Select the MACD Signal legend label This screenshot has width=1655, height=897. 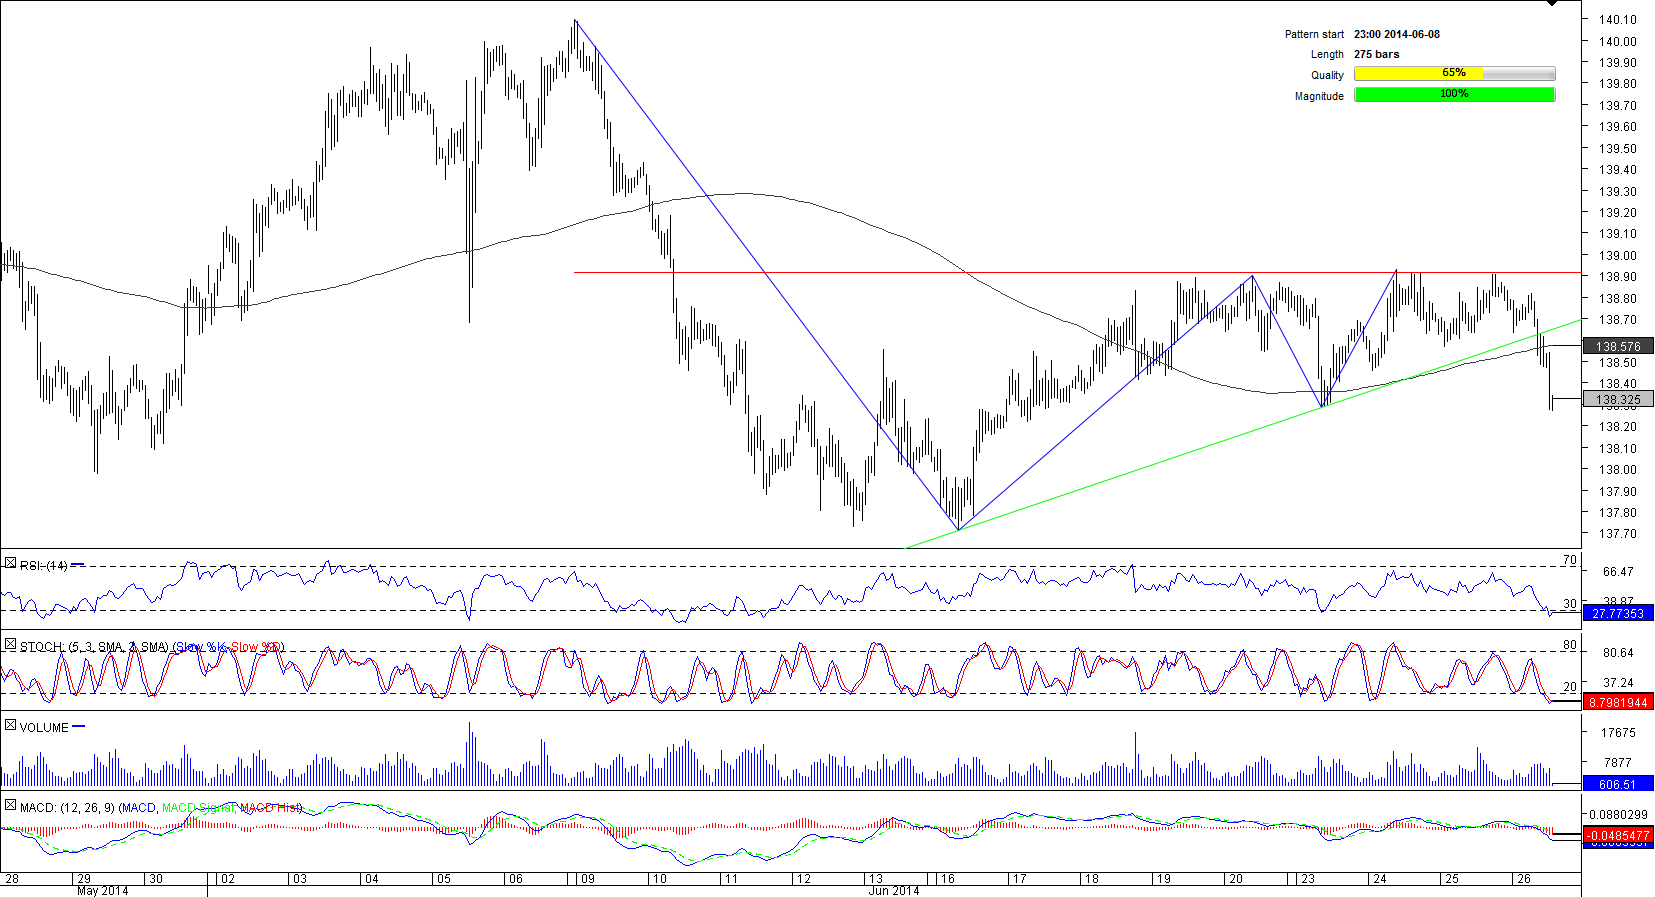198,808
